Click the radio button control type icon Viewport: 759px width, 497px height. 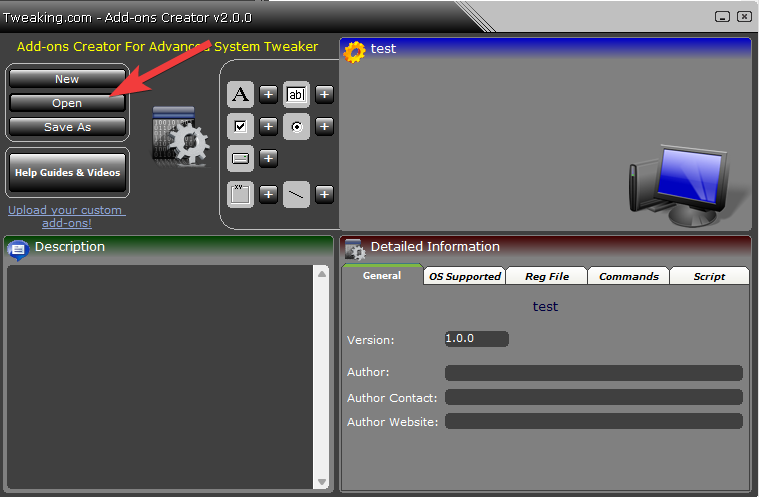point(296,127)
